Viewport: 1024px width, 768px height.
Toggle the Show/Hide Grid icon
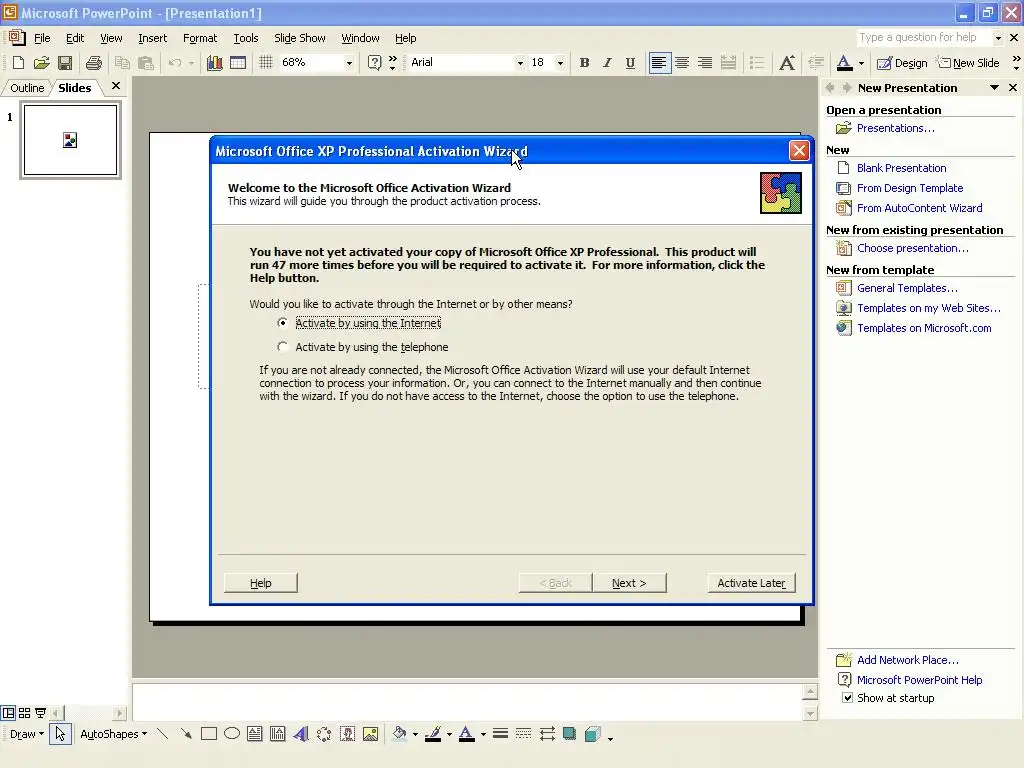tap(266, 63)
